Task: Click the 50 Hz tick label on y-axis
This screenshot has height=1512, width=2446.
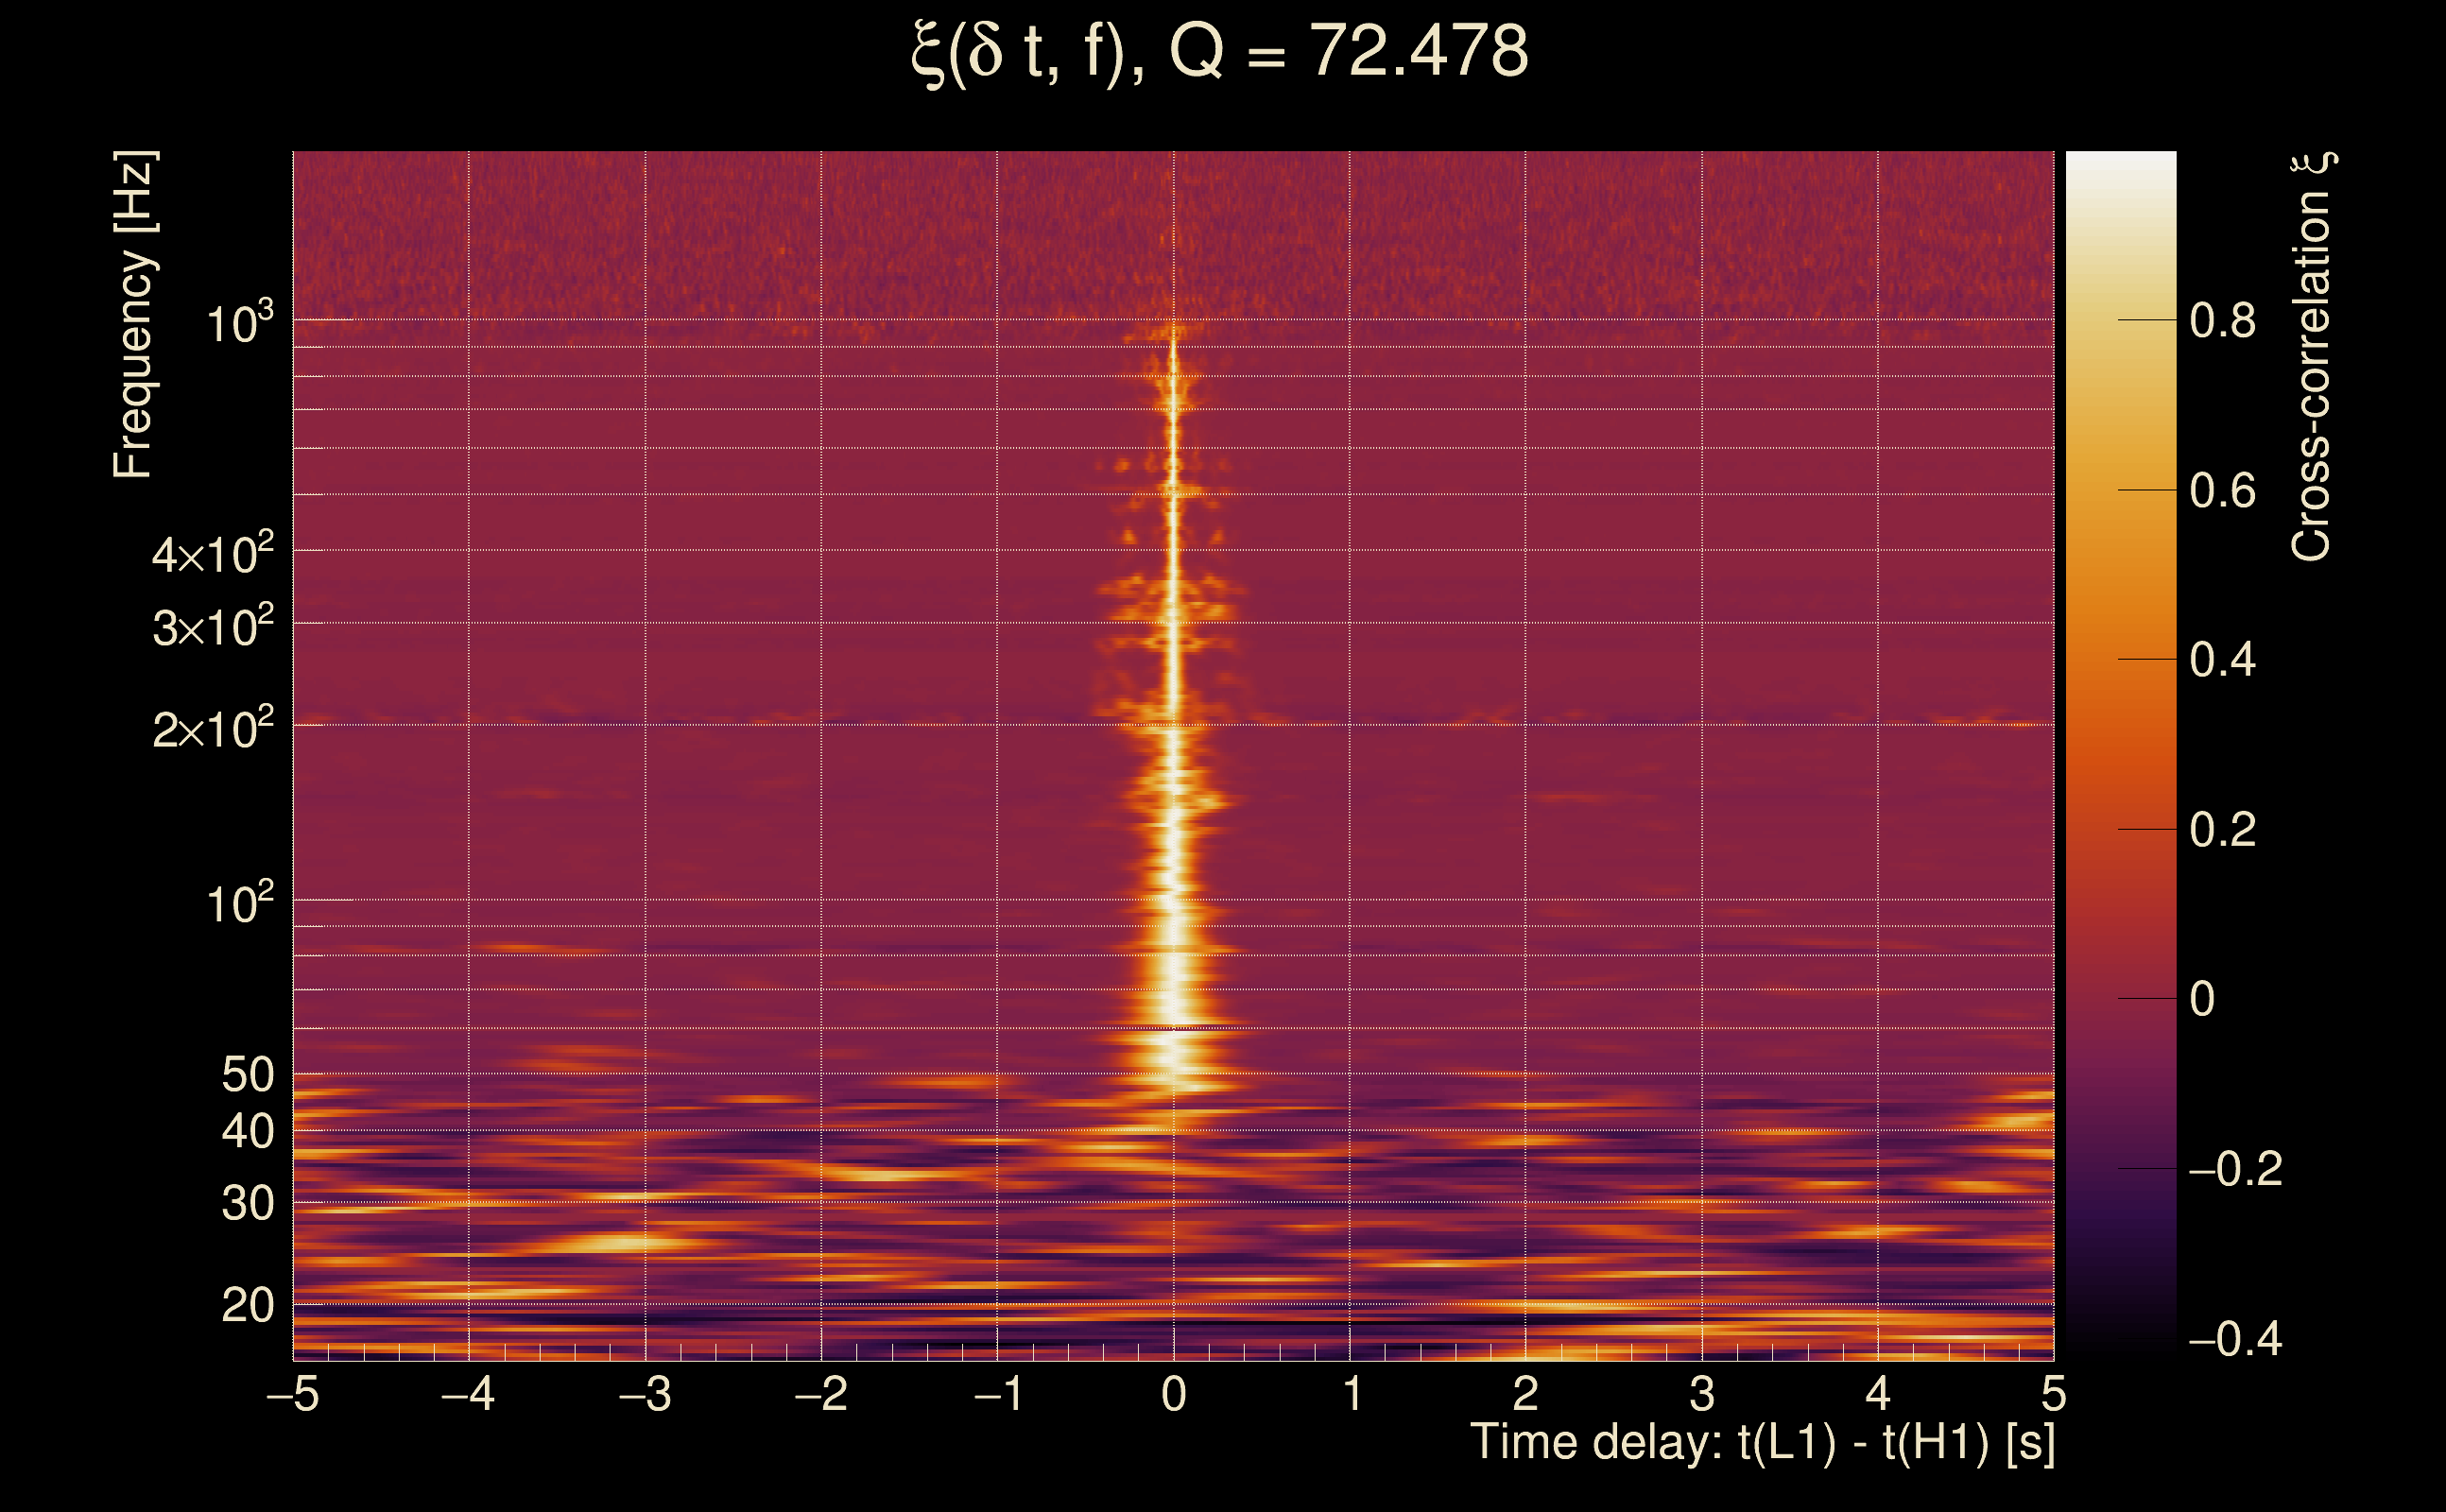Action: (x=248, y=1075)
